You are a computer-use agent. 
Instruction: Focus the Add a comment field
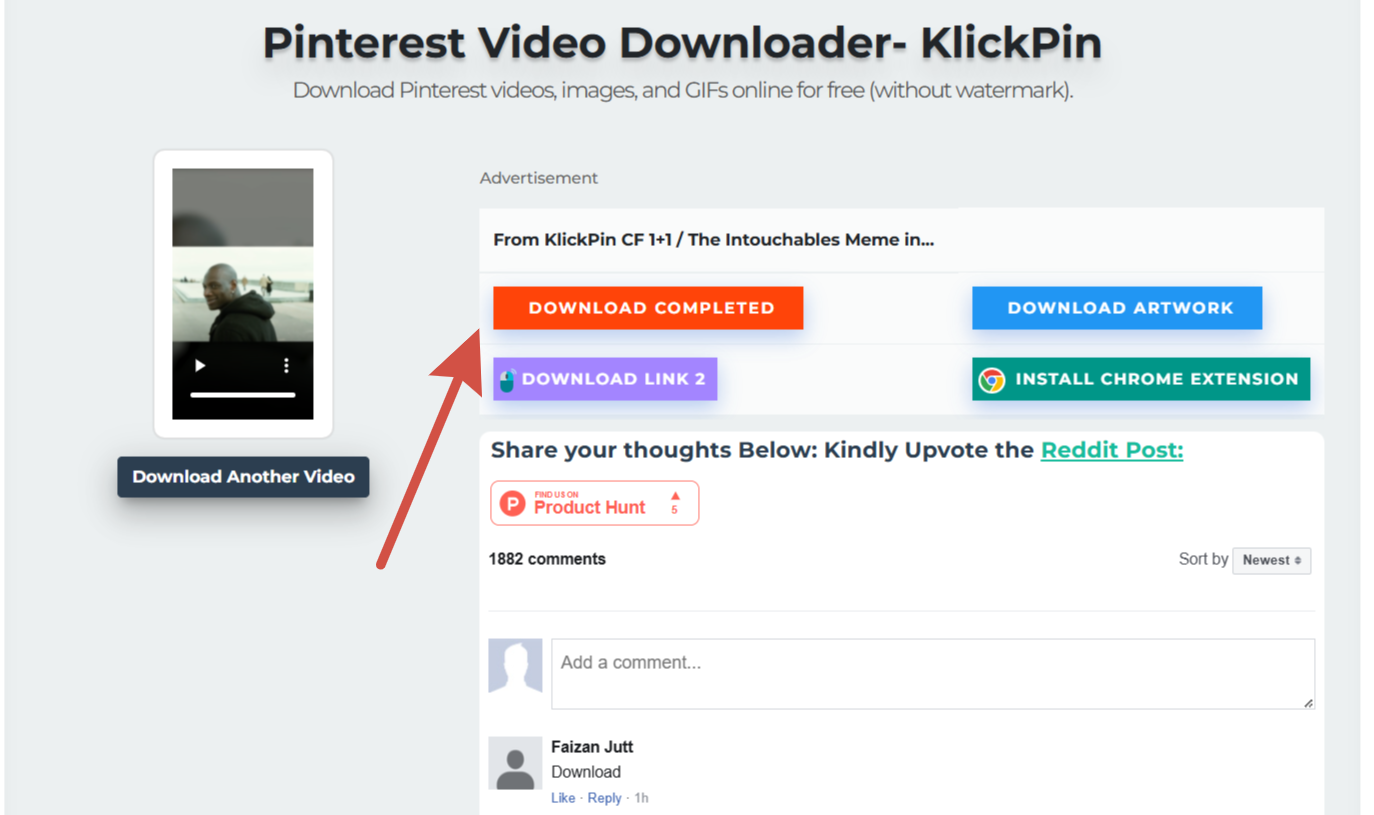[933, 674]
